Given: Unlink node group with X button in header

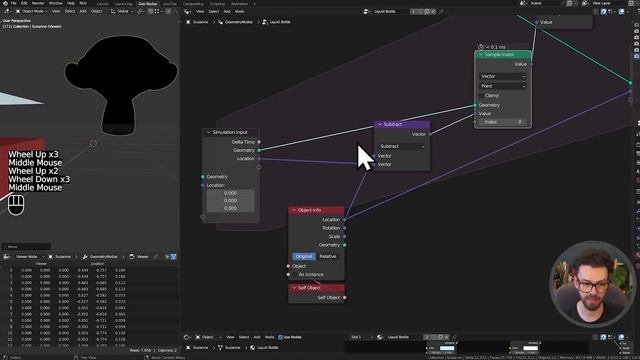Looking at the screenshot, I should tap(433, 11).
